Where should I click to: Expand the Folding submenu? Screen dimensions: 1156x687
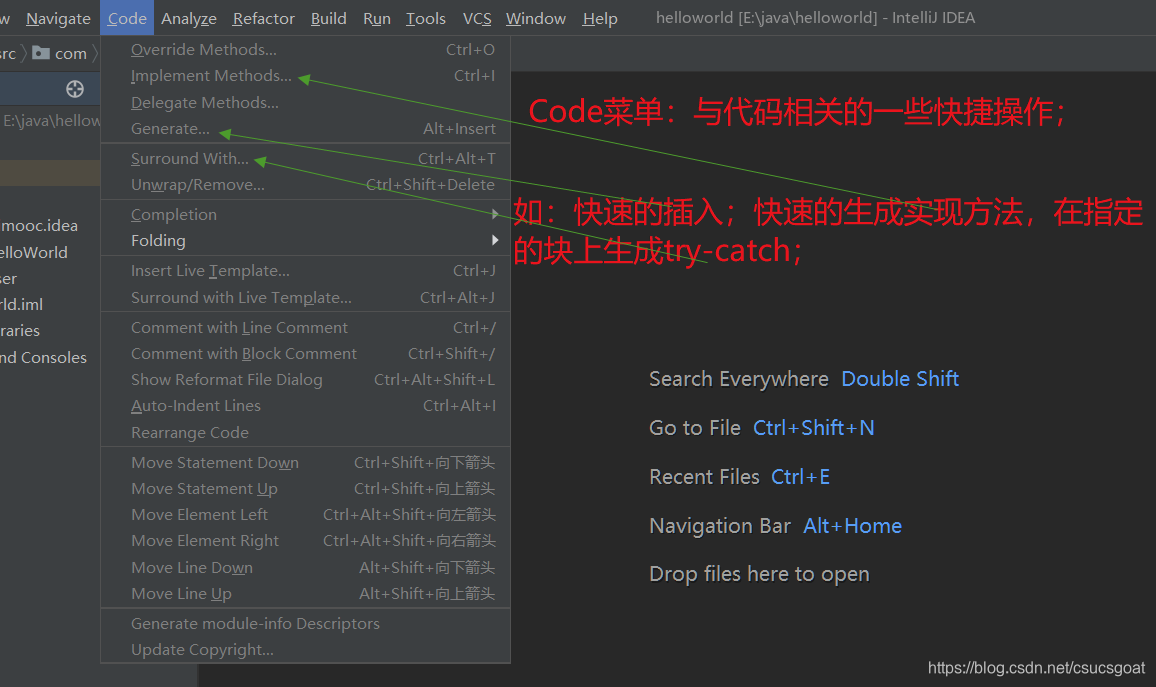coord(305,241)
